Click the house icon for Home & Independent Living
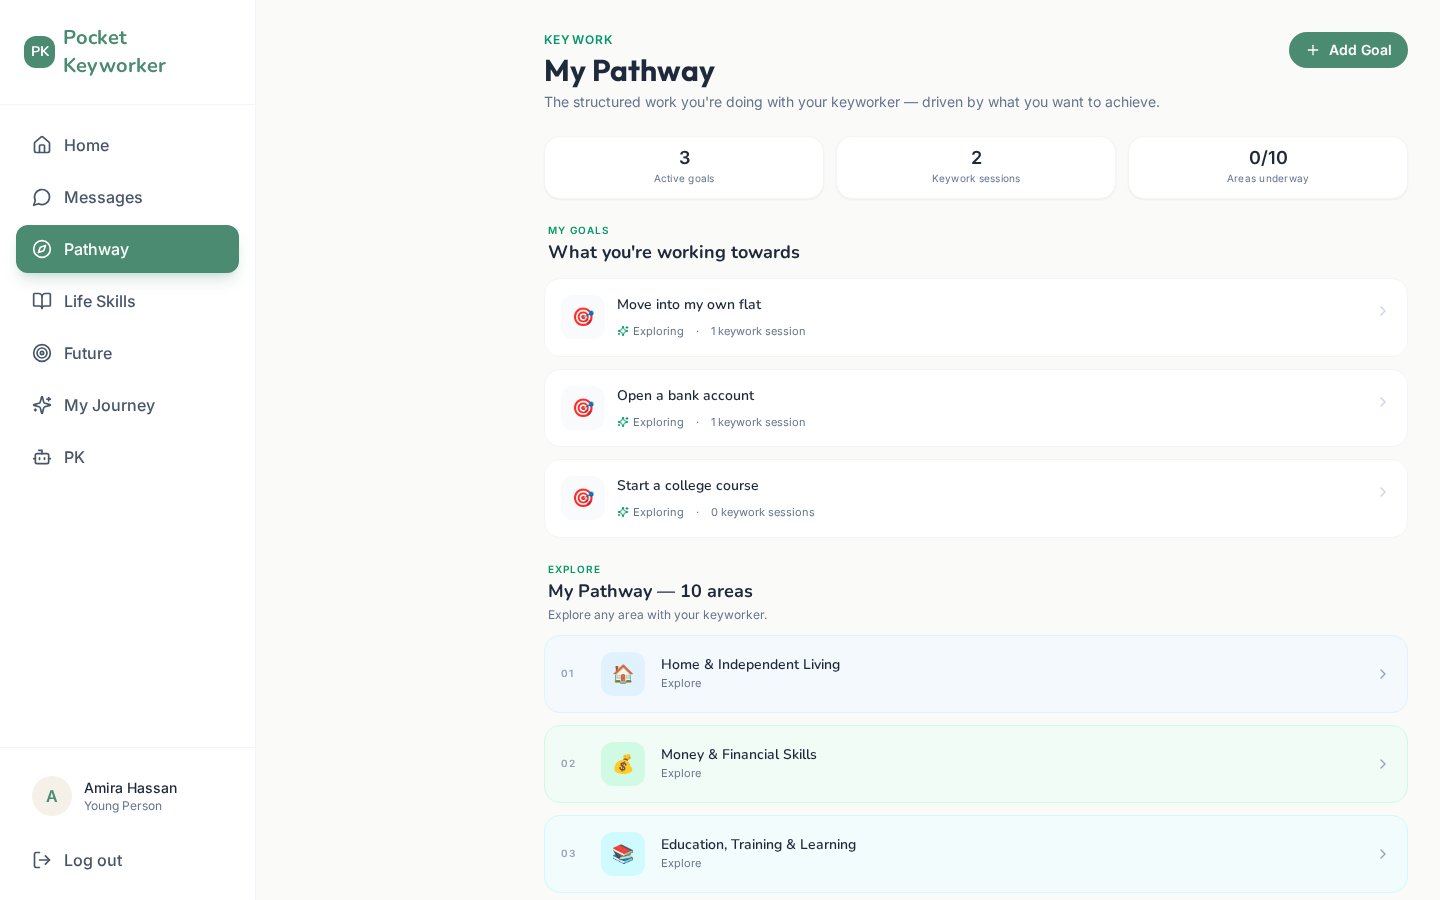Image resolution: width=1440 pixels, height=900 pixels. point(623,674)
